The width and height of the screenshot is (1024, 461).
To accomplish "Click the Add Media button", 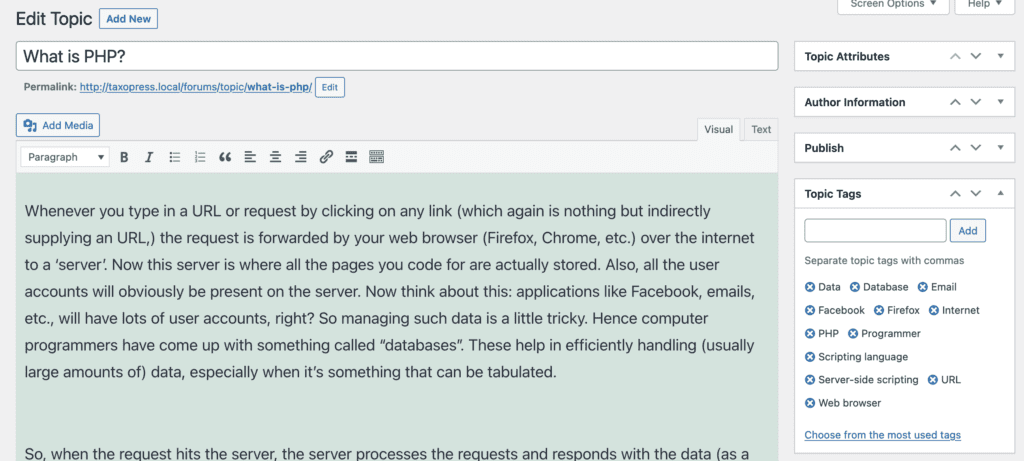I will pos(58,125).
